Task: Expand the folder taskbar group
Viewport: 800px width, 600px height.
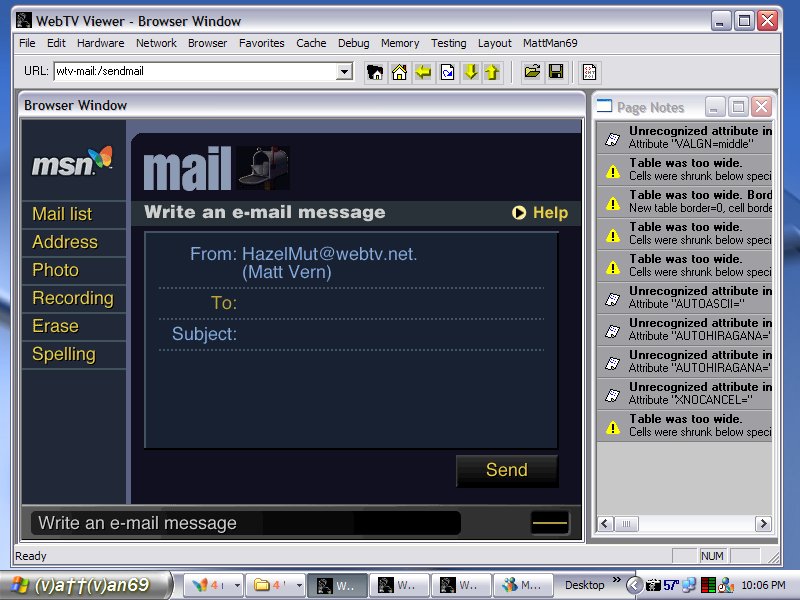Action: (299, 586)
